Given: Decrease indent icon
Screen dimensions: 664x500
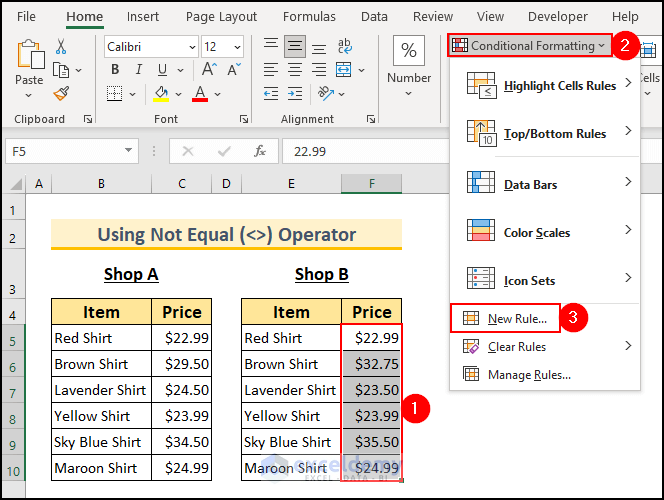Looking at the screenshot, I should [271, 94].
